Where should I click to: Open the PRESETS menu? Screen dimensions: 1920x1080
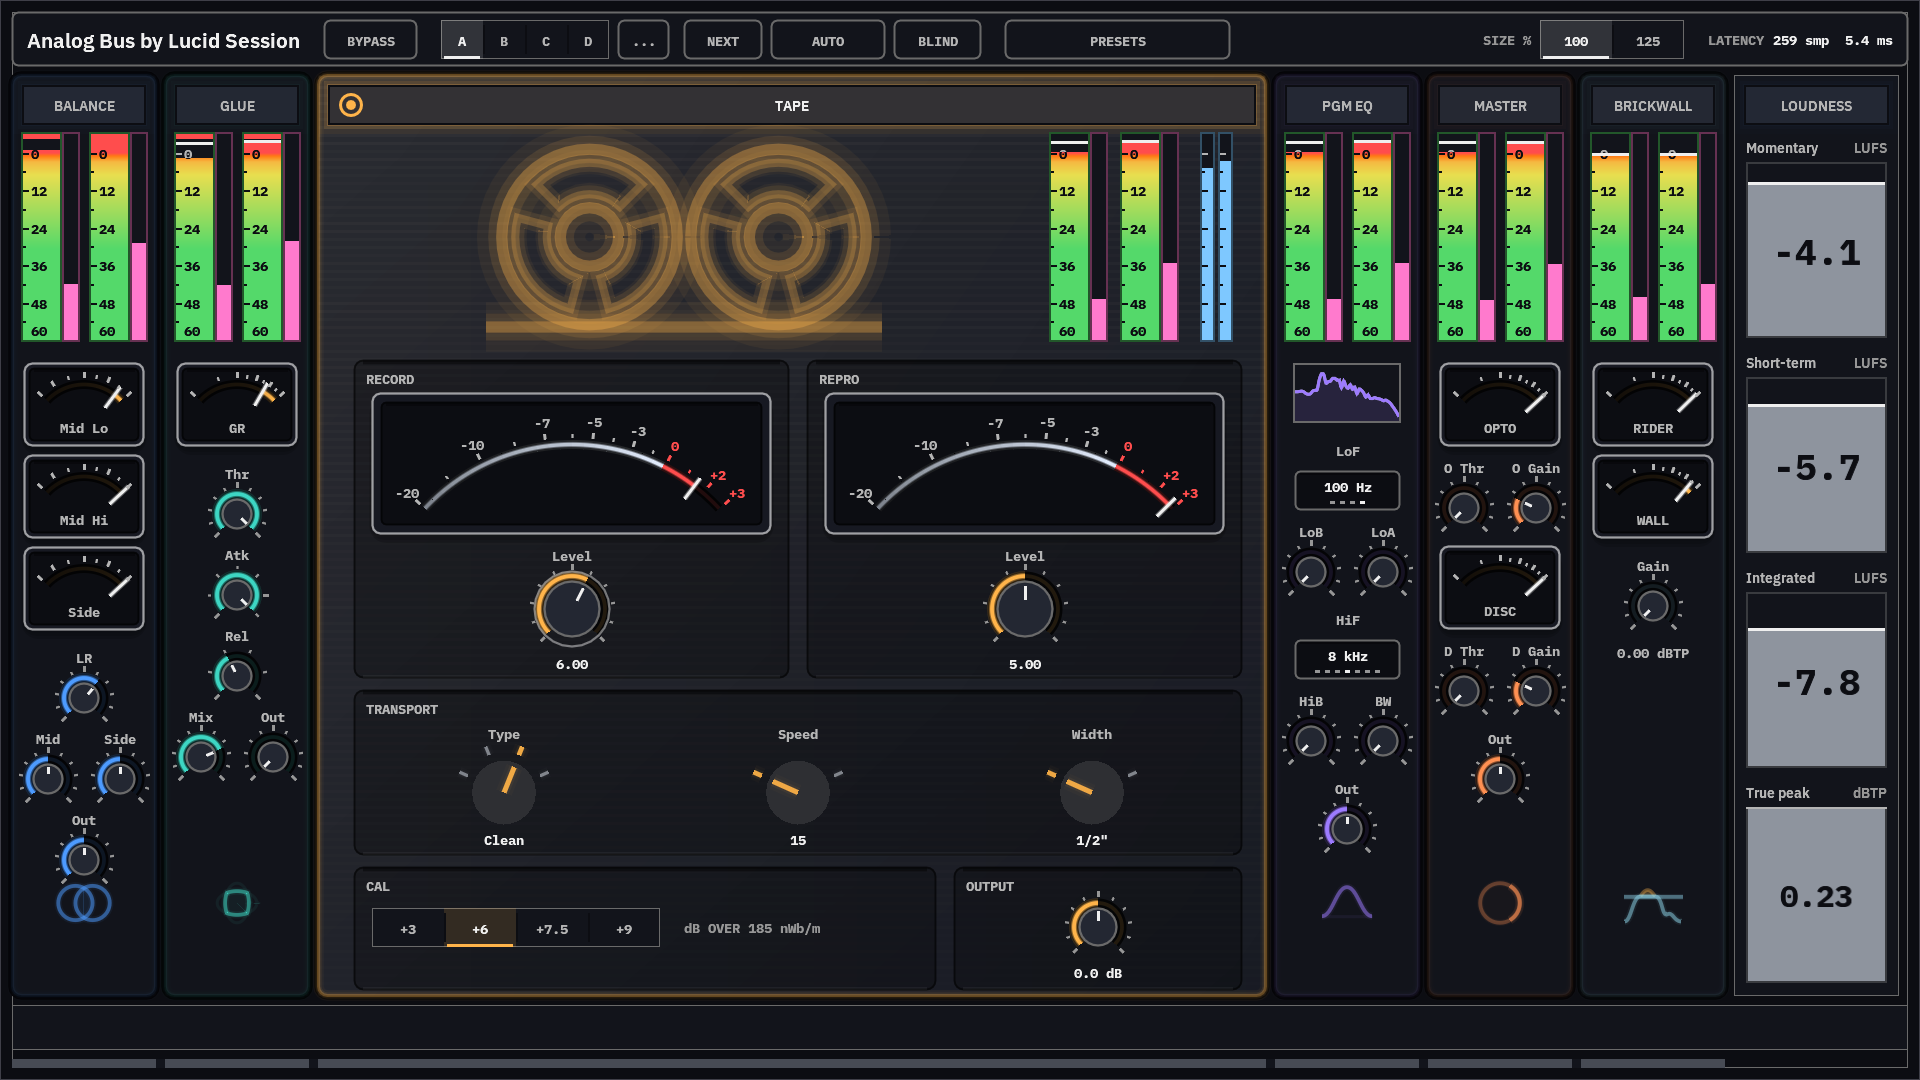click(1118, 41)
